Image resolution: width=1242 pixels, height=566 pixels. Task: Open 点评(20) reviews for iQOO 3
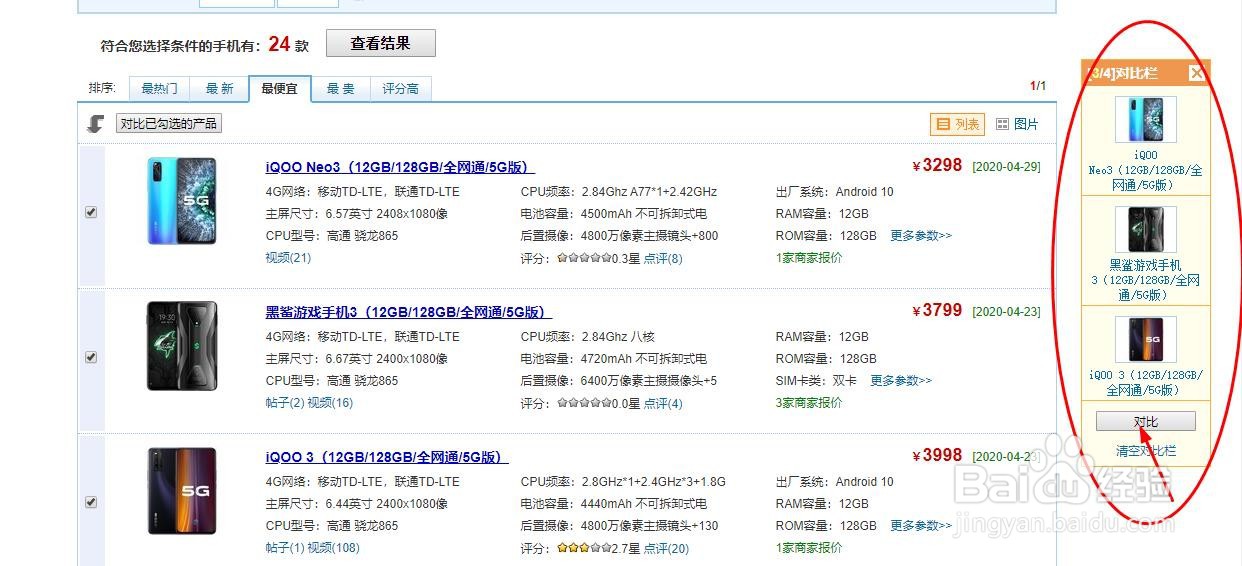(x=666, y=549)
